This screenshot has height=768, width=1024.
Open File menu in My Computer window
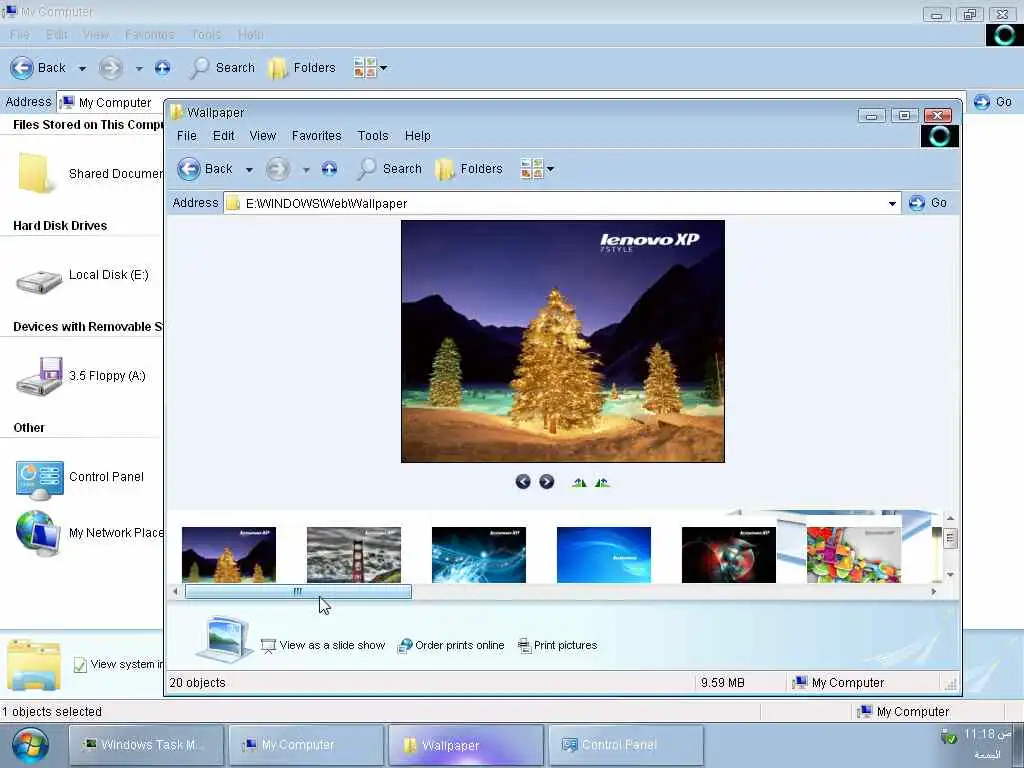(x=20, y=35)
